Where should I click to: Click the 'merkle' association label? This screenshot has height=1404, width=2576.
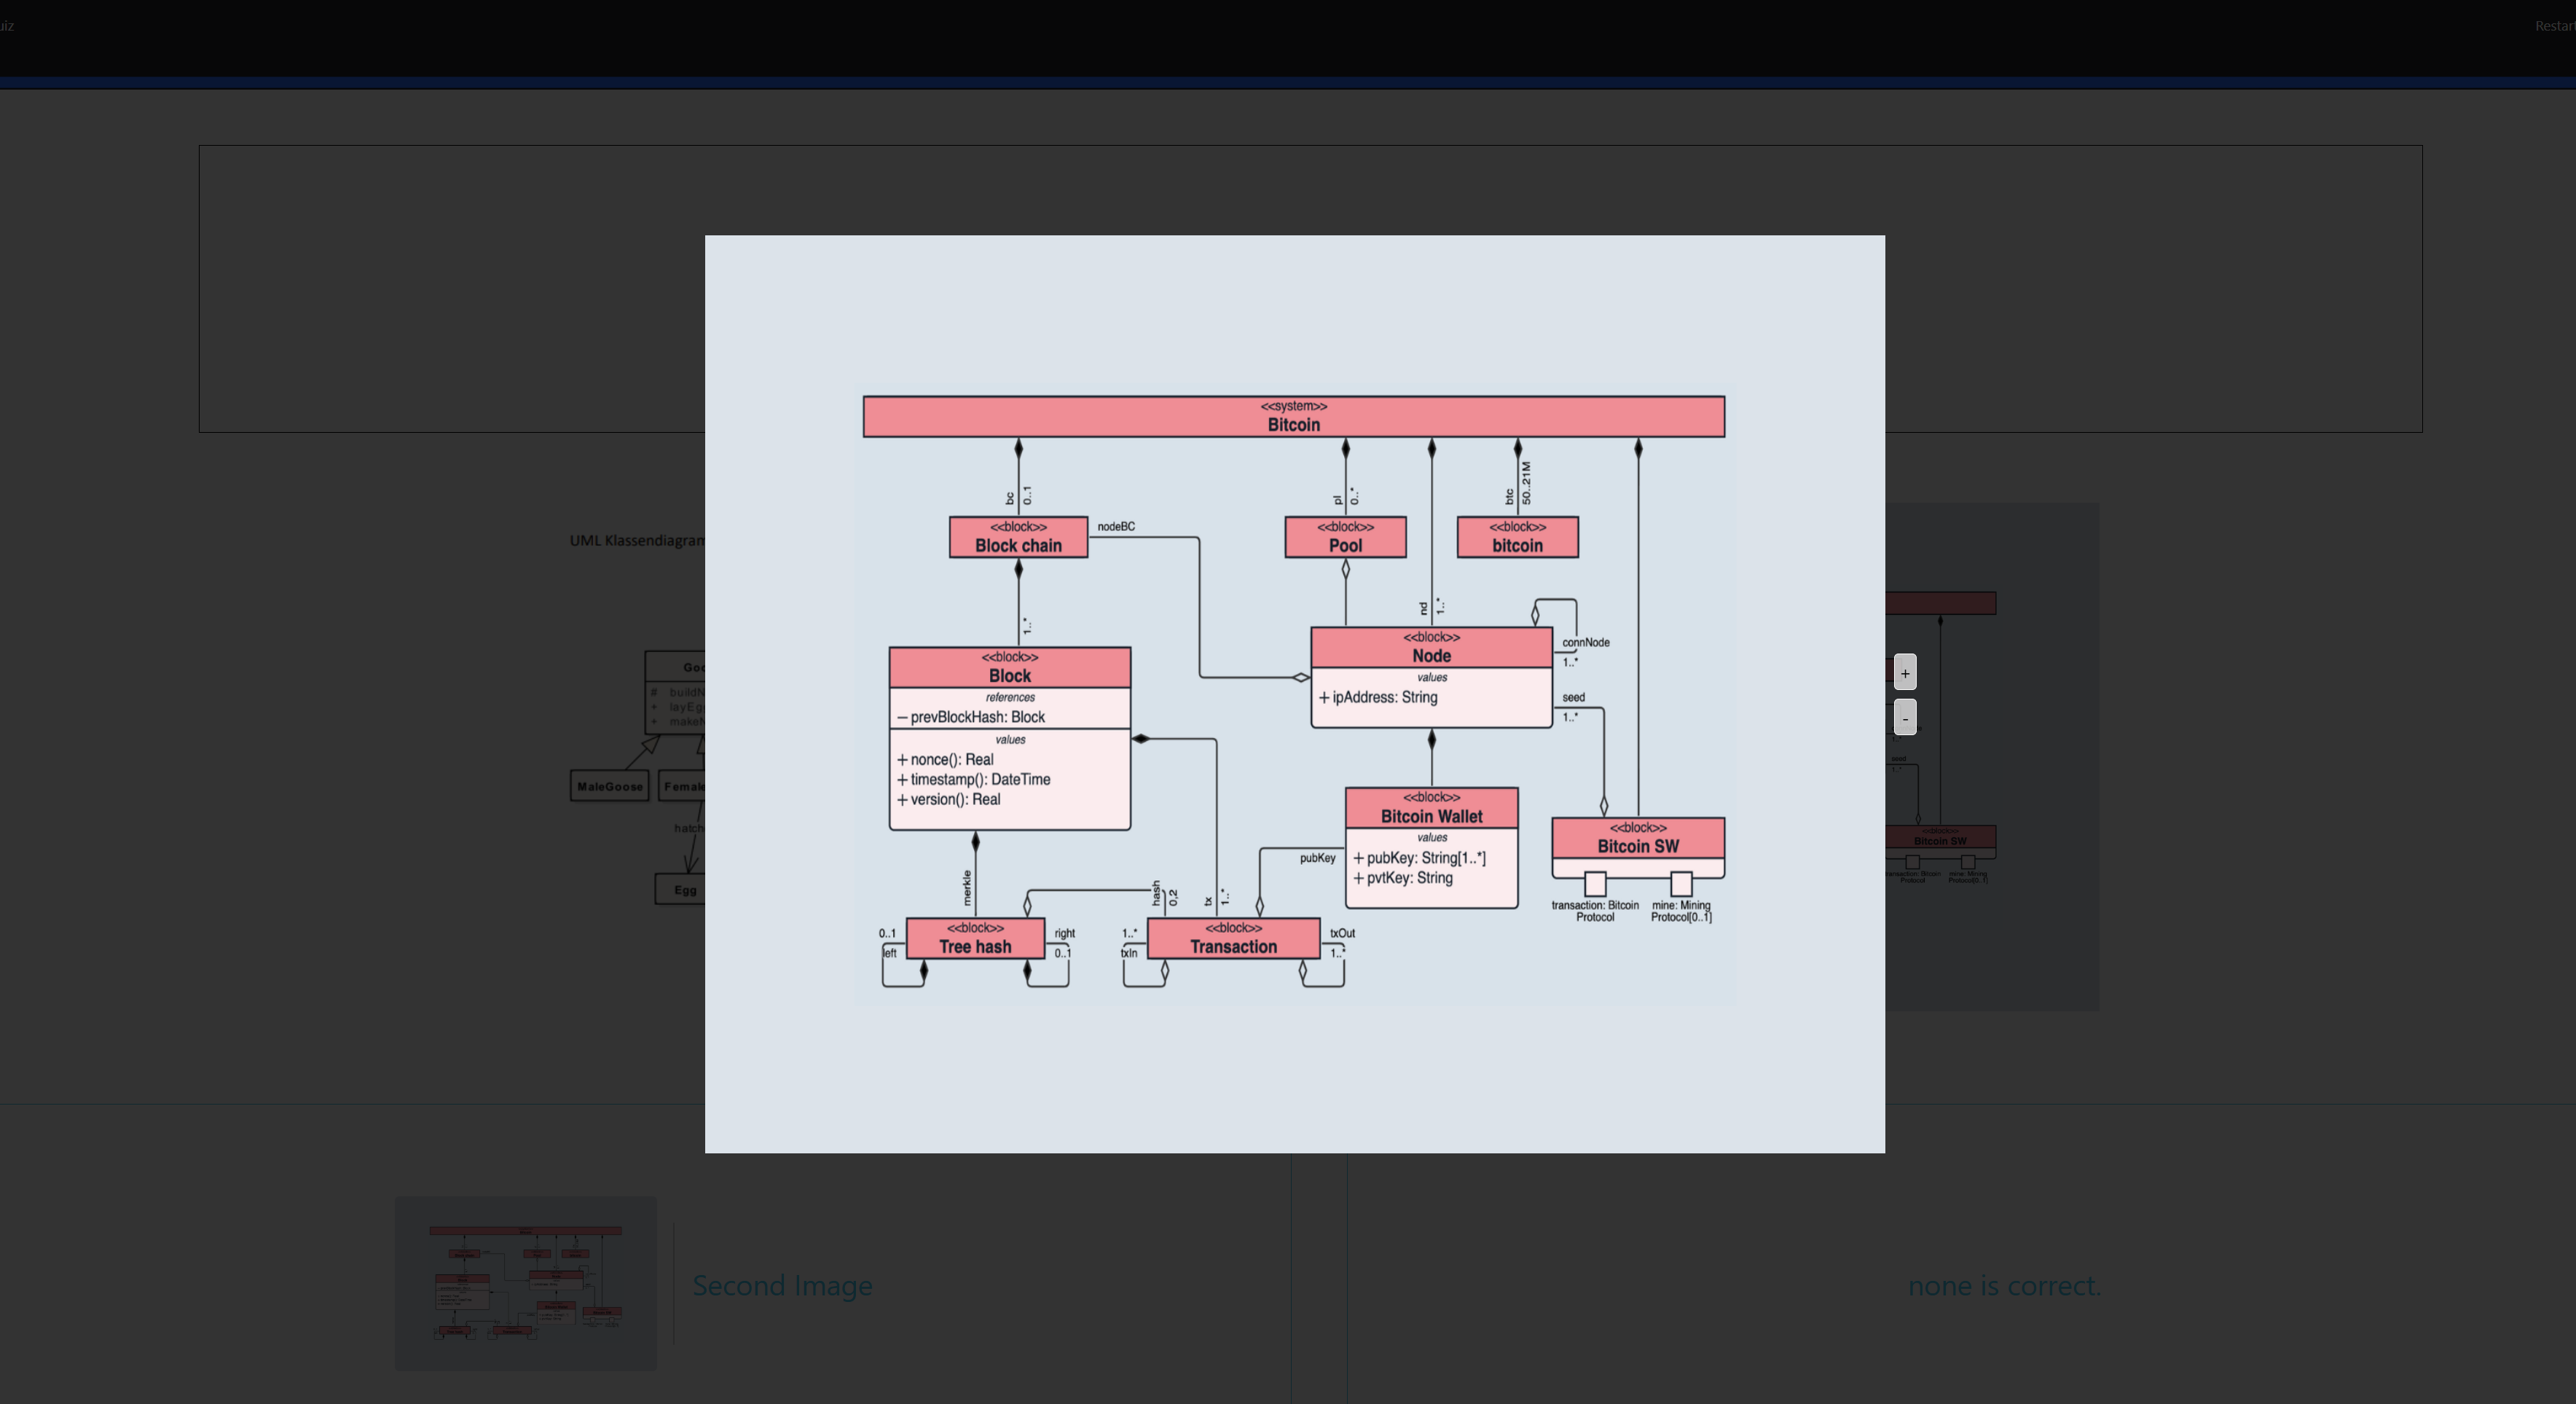coord(967,888)
